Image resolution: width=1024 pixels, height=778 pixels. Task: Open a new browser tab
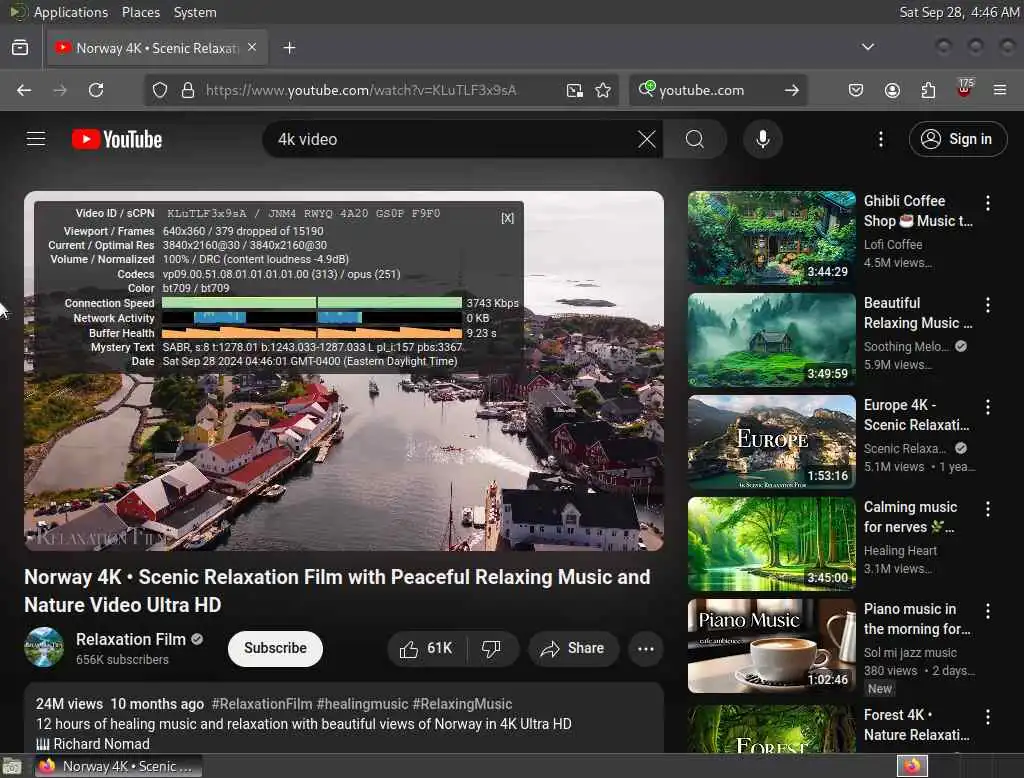tap(289, 48)
